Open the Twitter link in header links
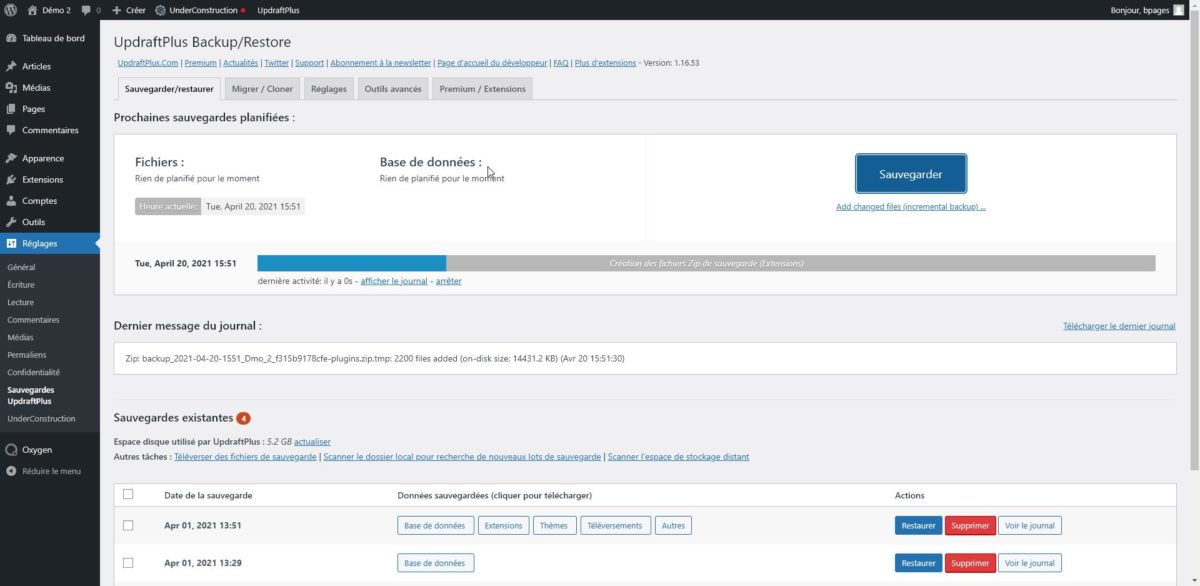Image resolution: width=1200 pixels, height=586 pixels. point(276,63)
